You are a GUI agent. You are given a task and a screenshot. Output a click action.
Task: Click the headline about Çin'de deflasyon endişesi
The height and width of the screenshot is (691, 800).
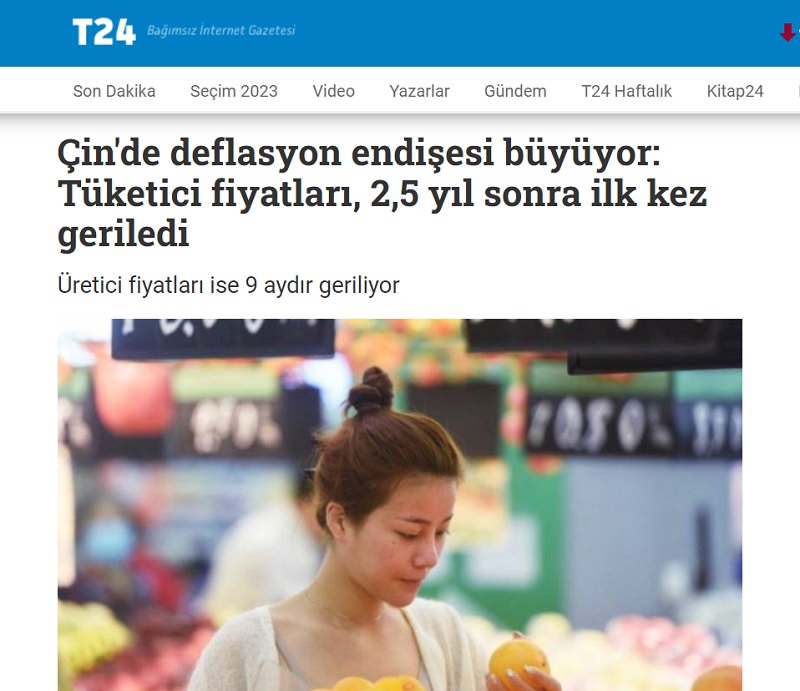tap(382, 193)
